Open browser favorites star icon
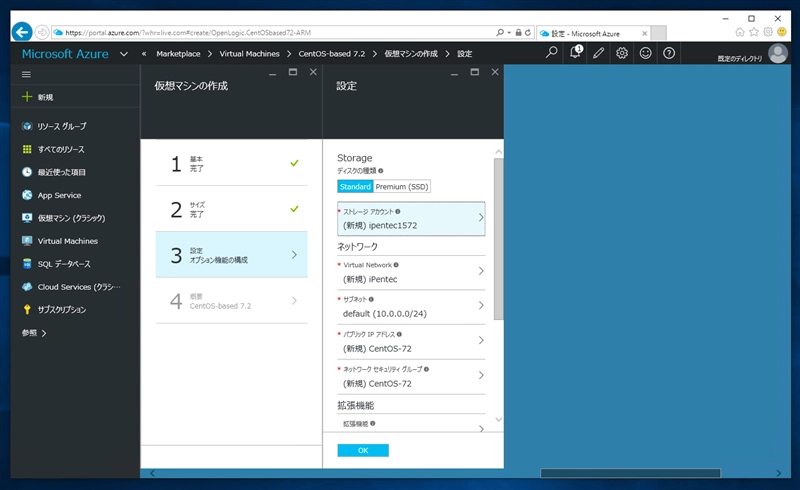Screen dimensions: 800x490 754,32
